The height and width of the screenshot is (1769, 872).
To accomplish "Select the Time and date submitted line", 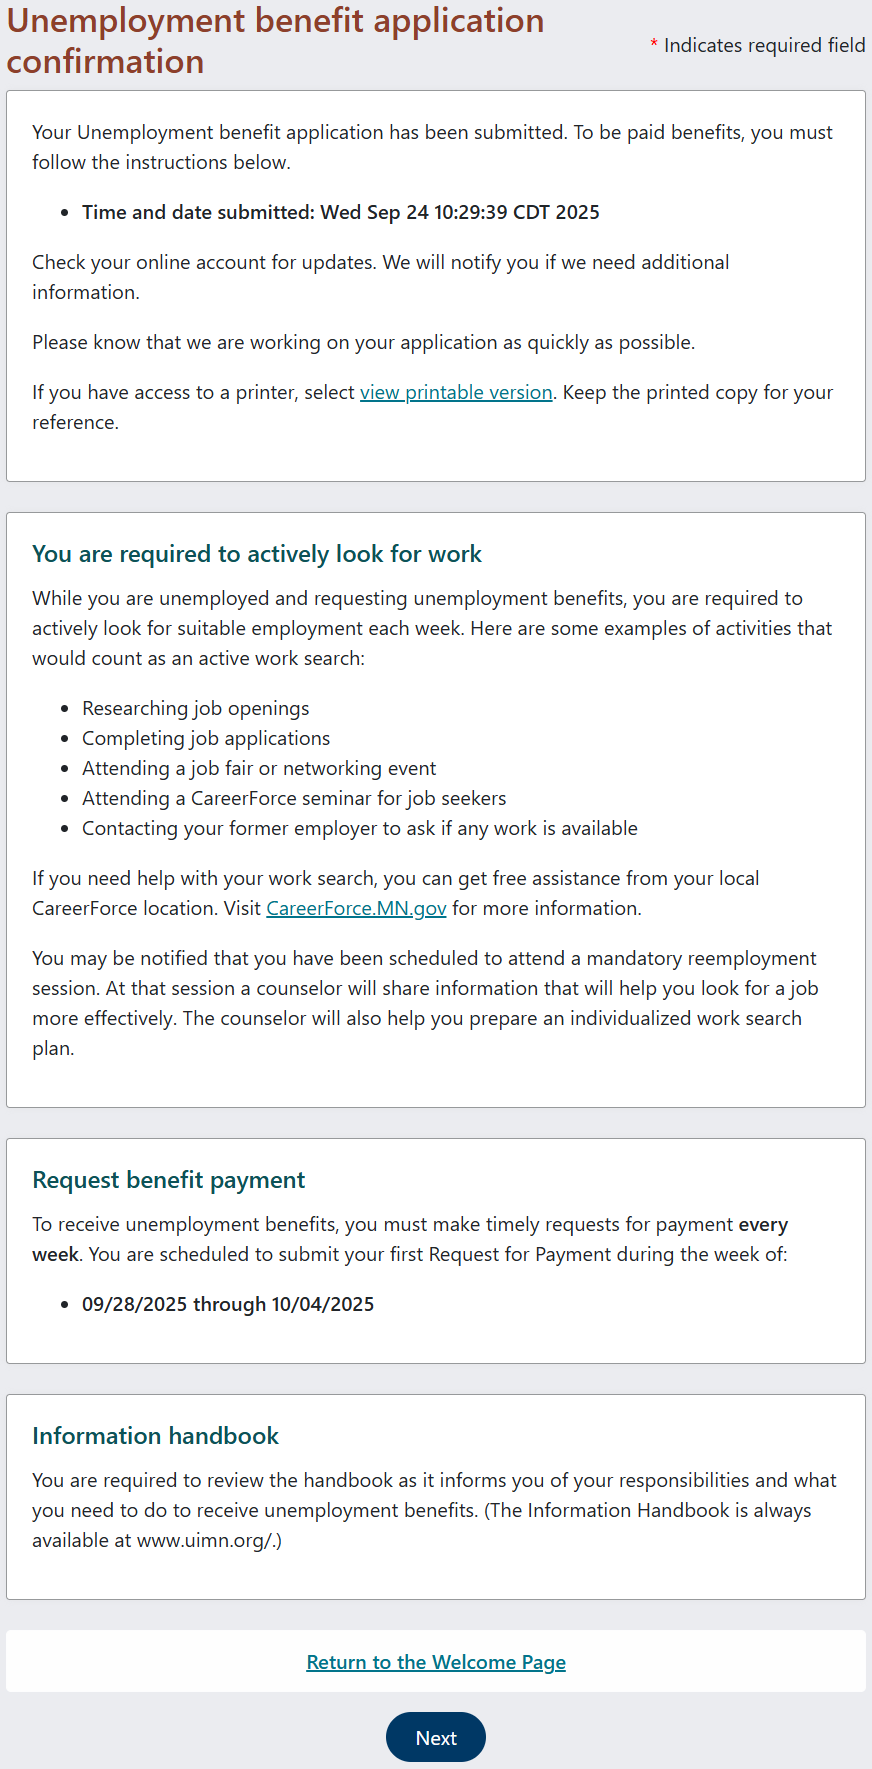I will (340, 212).
